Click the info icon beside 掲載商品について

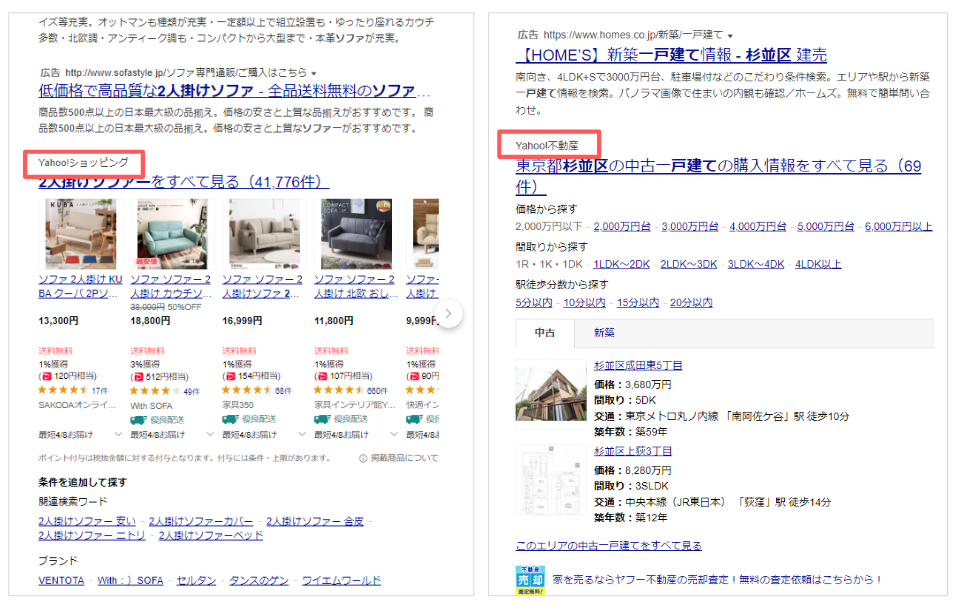363,458
